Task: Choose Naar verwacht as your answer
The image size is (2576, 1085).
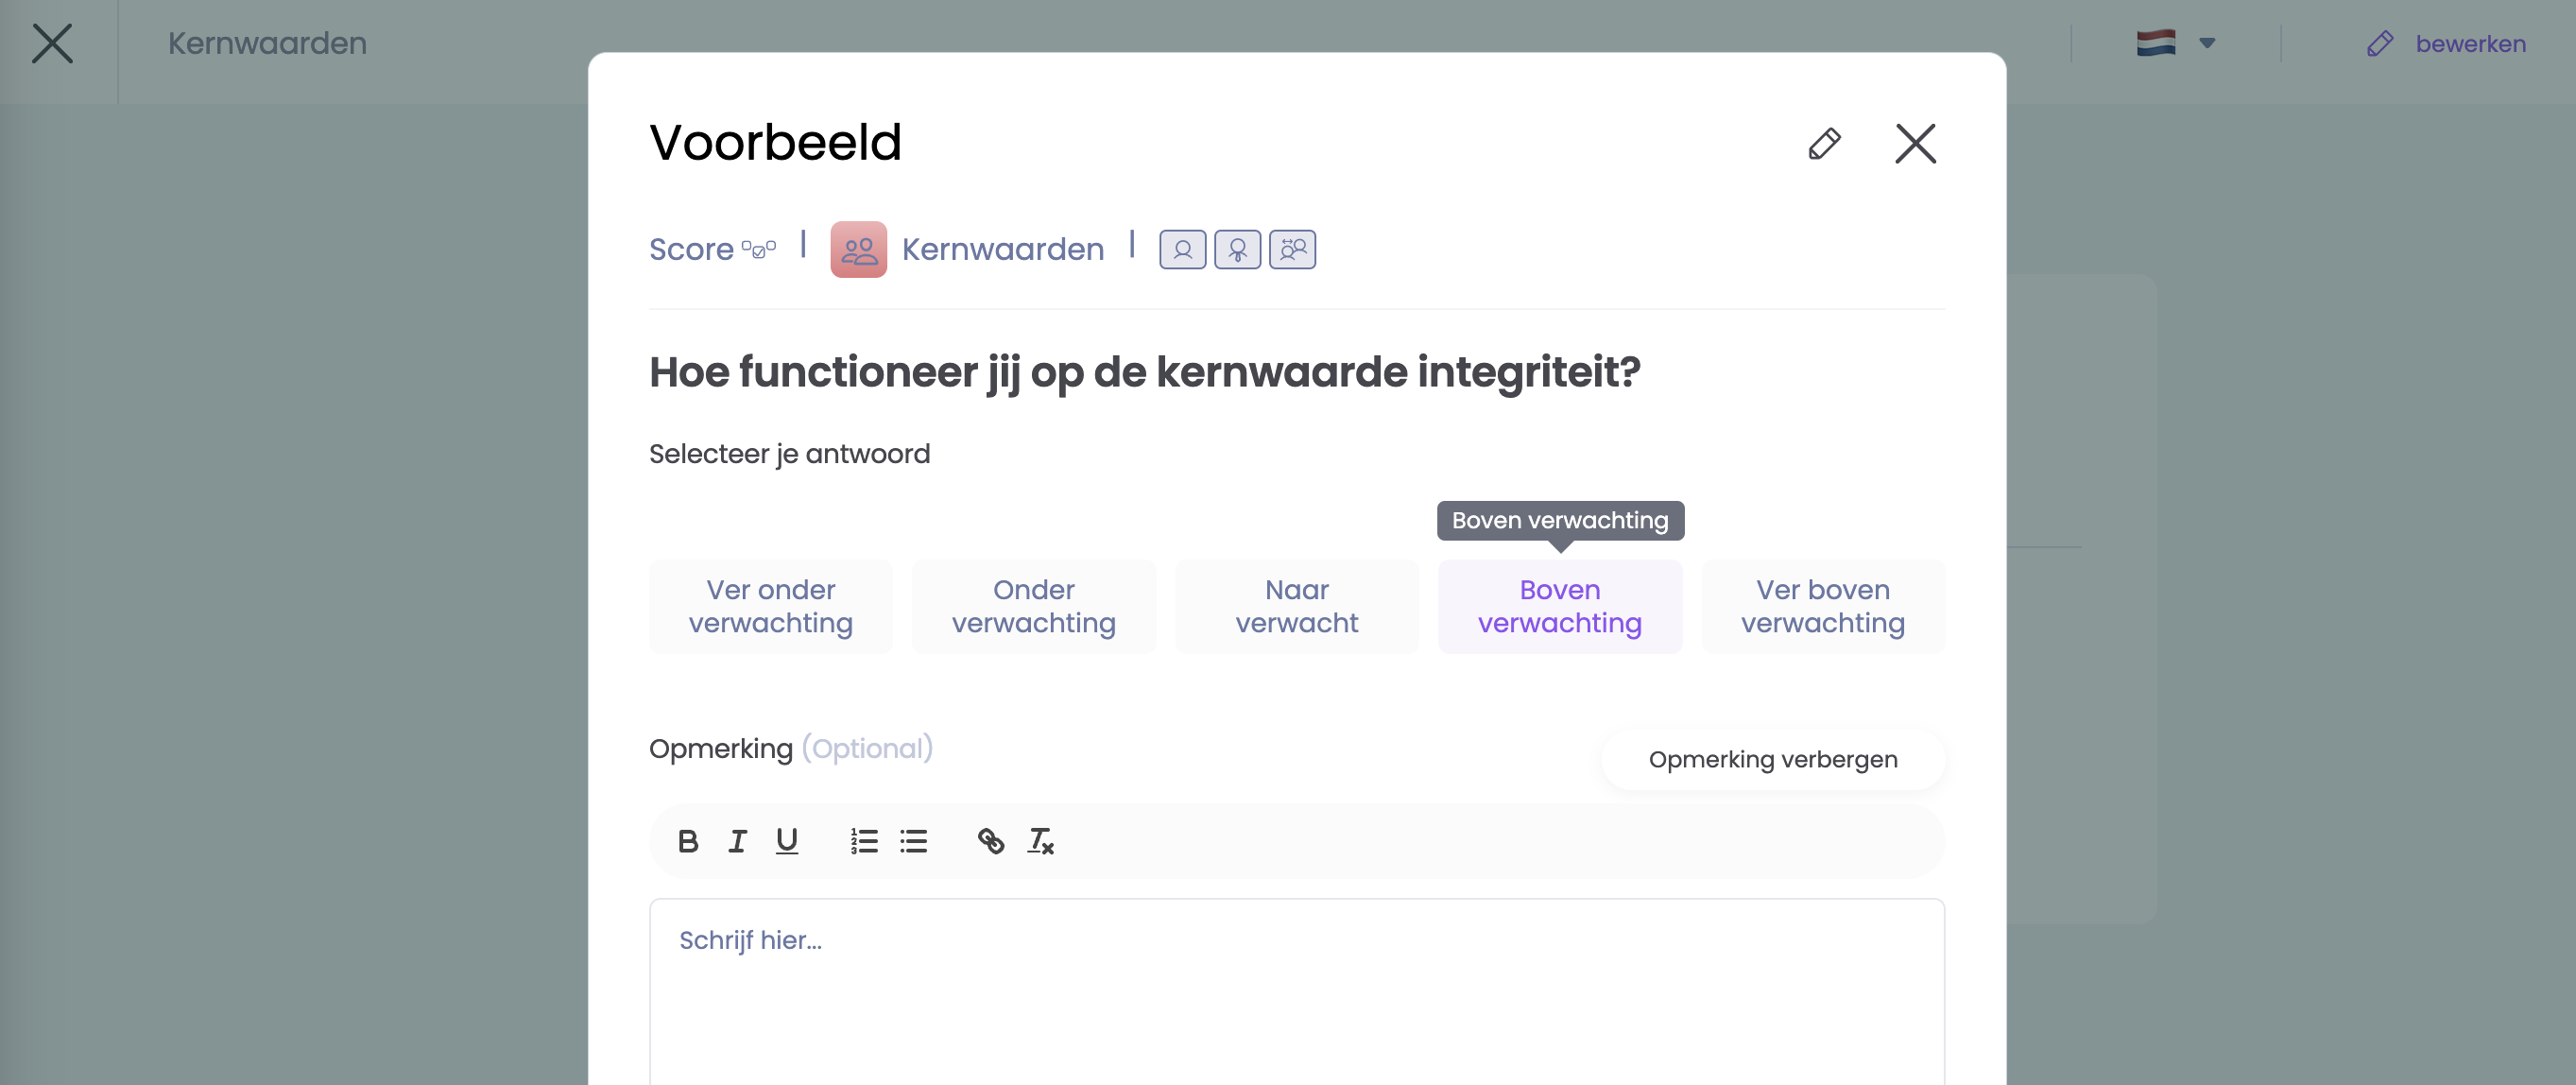Action: point(1296,606)
